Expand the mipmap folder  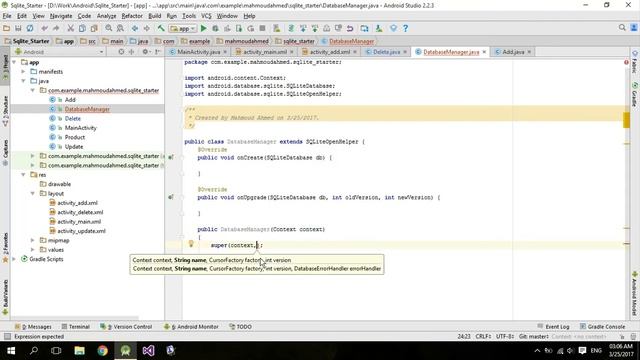33,240
